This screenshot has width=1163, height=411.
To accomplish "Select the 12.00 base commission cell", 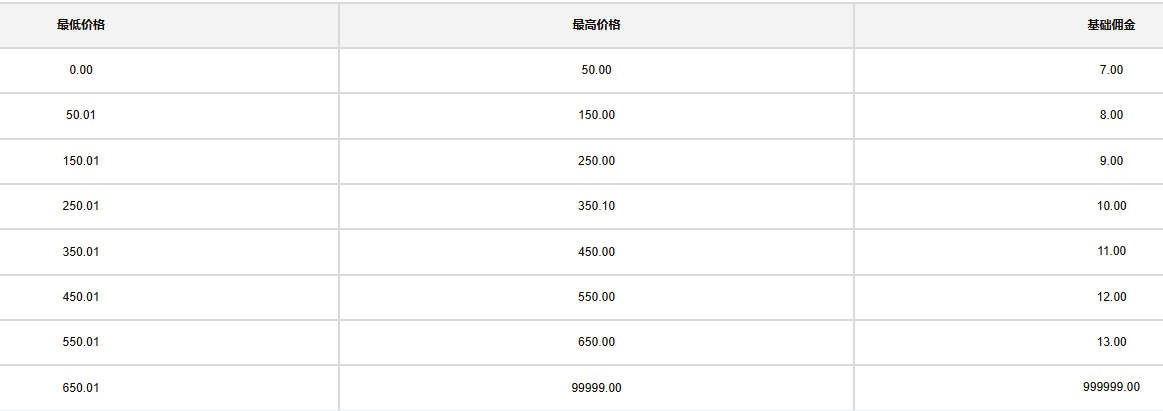I will (1111, 297).
